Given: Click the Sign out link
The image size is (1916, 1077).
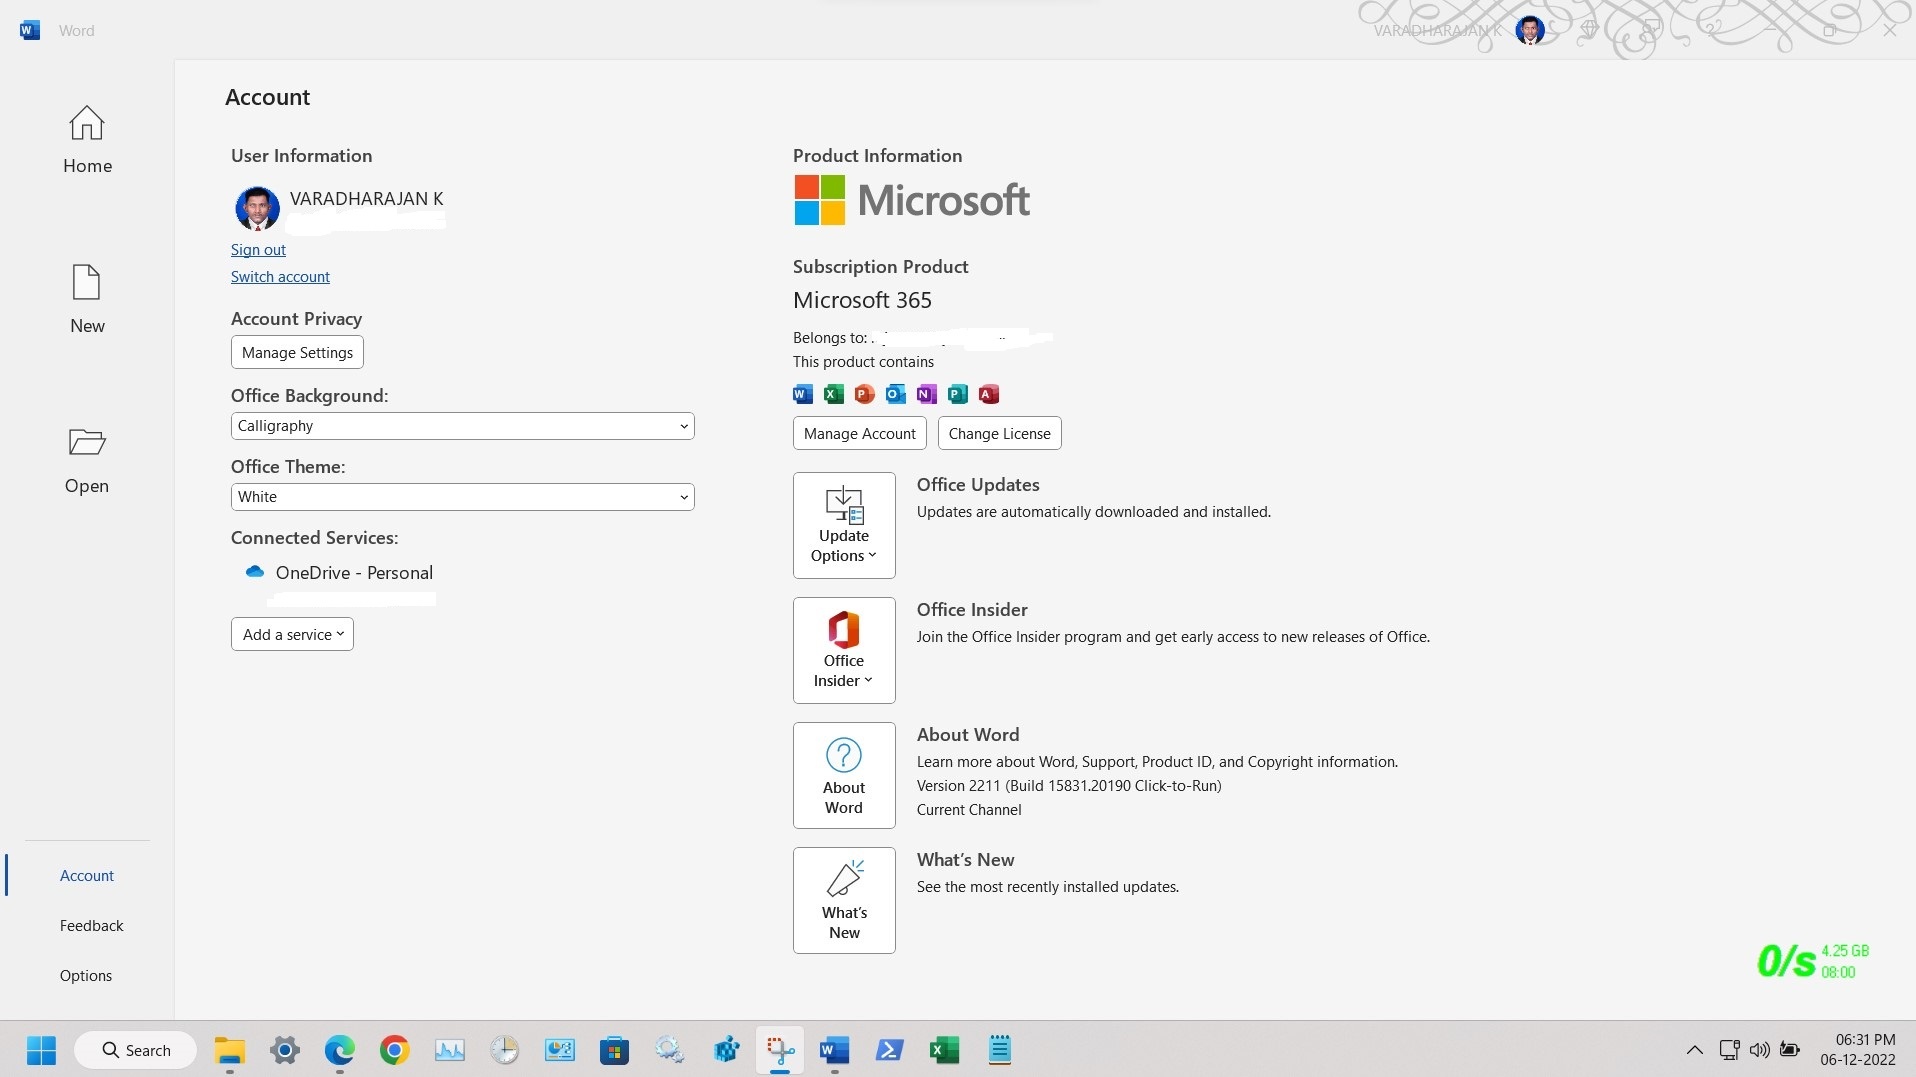Looking at the screenshot, I should pos(258,250).
